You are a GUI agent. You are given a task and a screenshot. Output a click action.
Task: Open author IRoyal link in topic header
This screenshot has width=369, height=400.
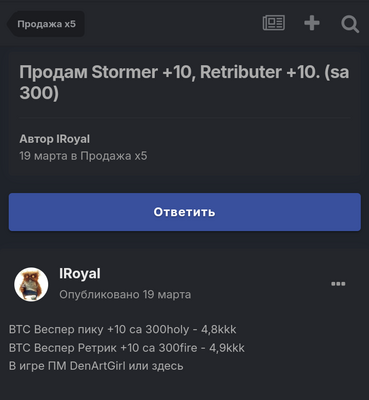coord(73,139)
